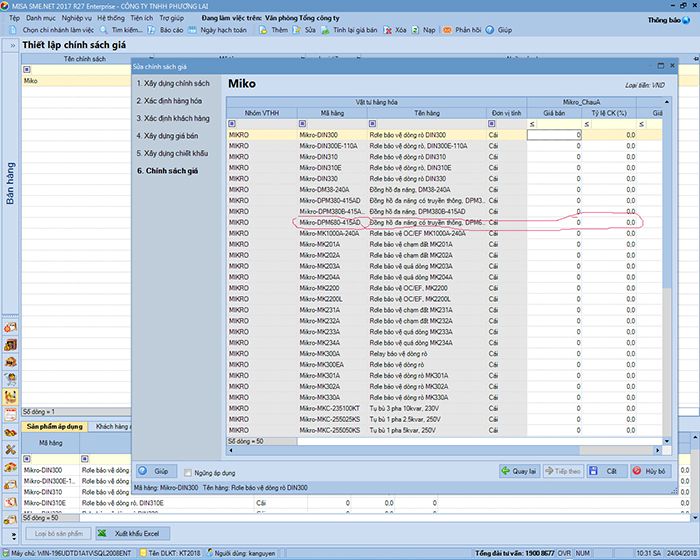Go to step 5. Xây dựng chiết khấu
Viewport: 700px width, 560px height.
pyautogui.click(x=172, y=153)
